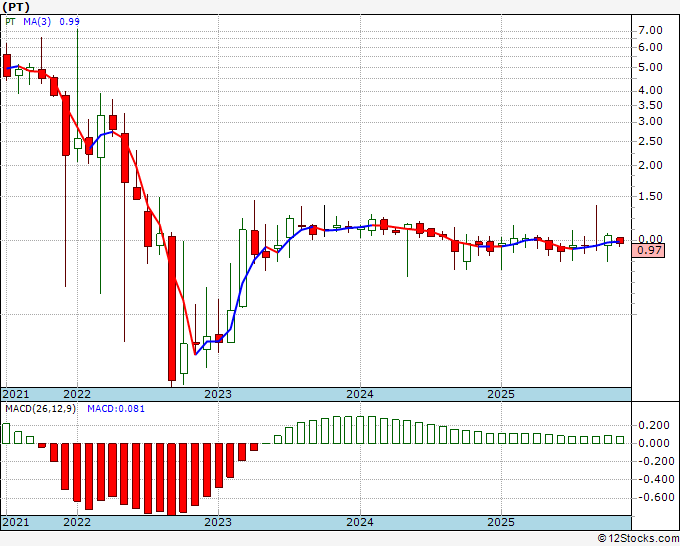The height and width of the screenshot is (546, 680).
Task: Select the green PT legend label
Action: [x=10, y=21]
